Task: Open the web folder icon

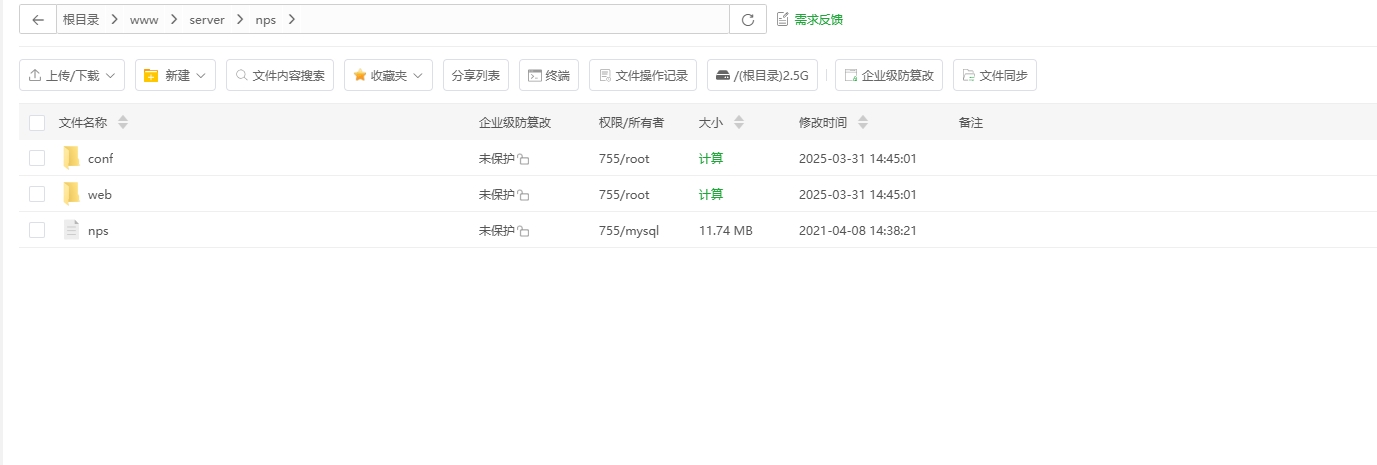Action: [71, 194]
